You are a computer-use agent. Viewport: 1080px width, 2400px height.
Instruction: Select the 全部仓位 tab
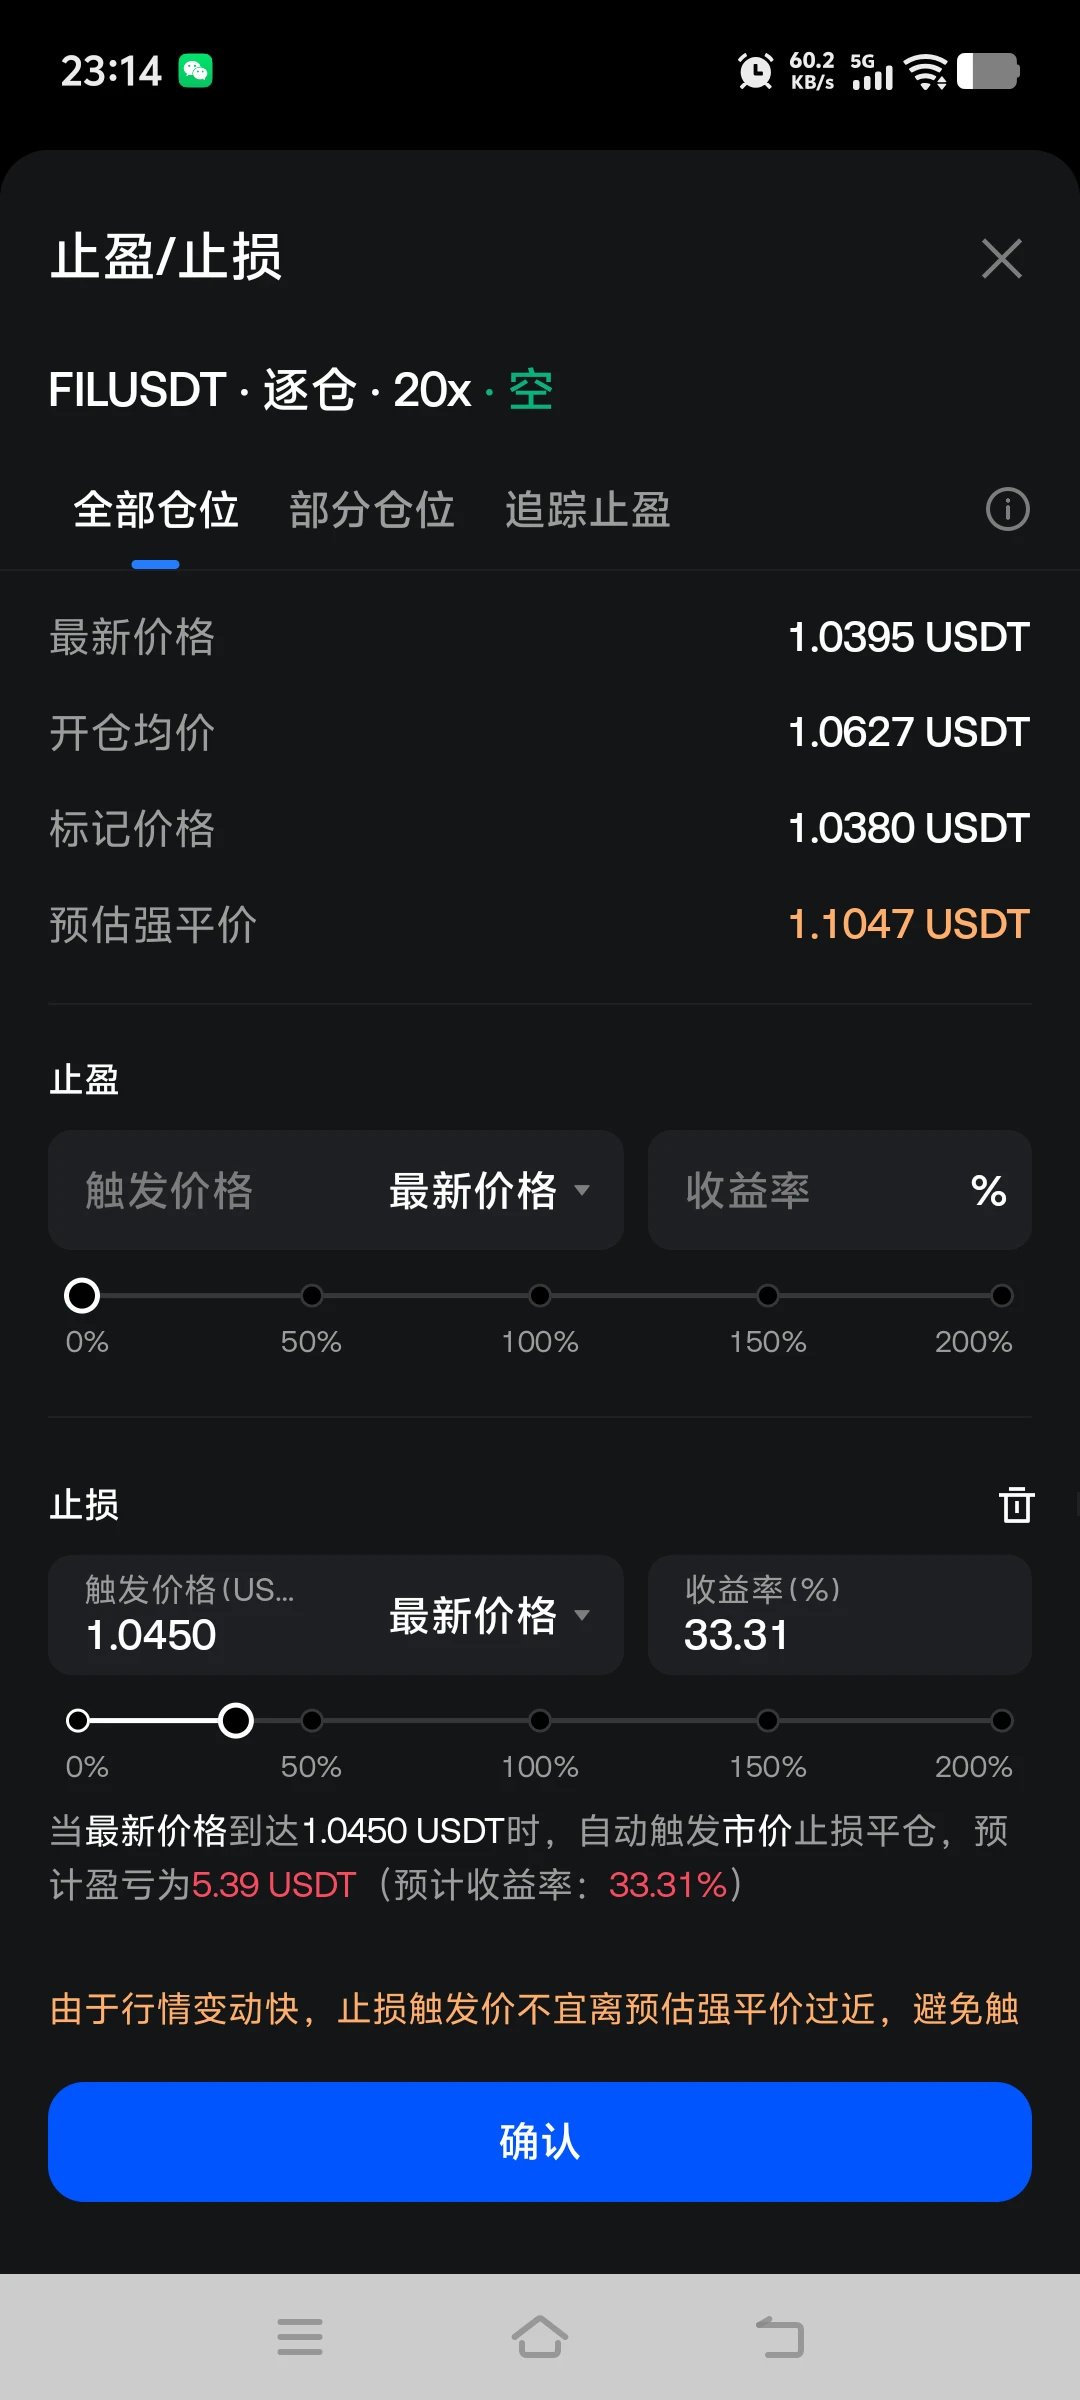pyautogui.click(x=156, y=510)
